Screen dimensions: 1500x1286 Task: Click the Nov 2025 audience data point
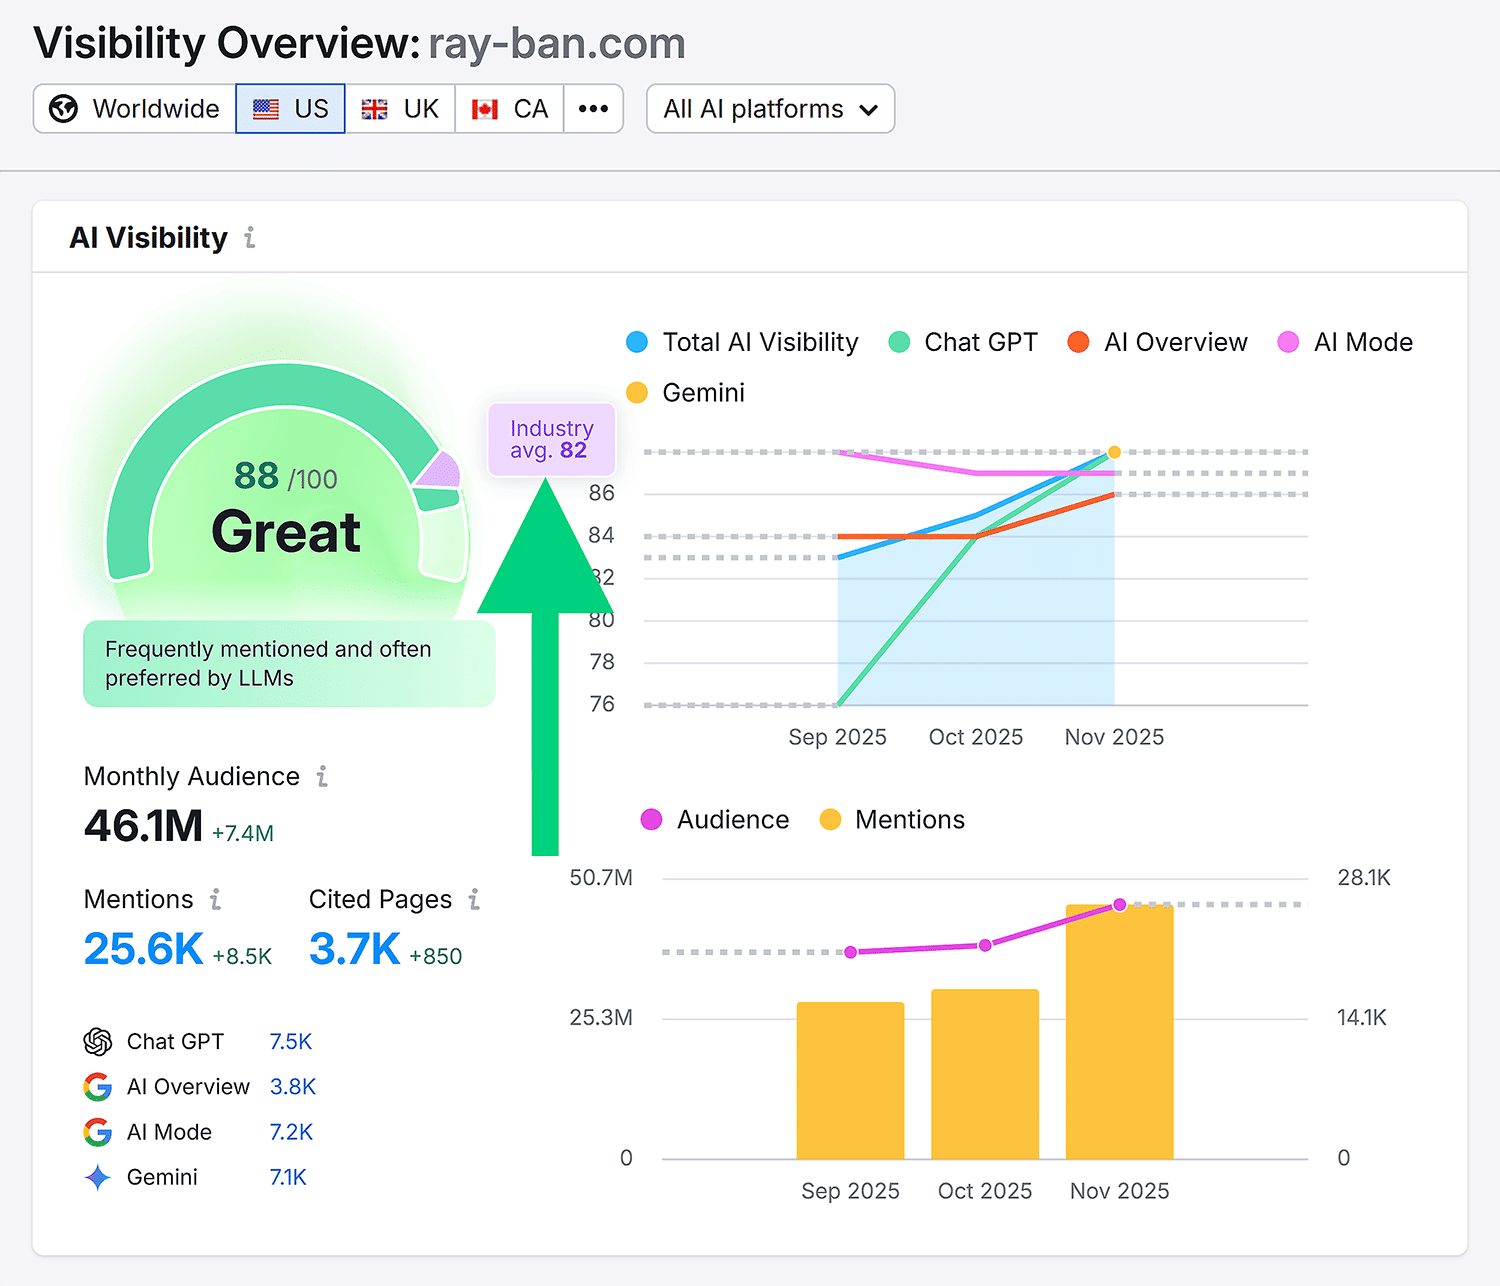pyautogui.click(x=1120, y=905)
